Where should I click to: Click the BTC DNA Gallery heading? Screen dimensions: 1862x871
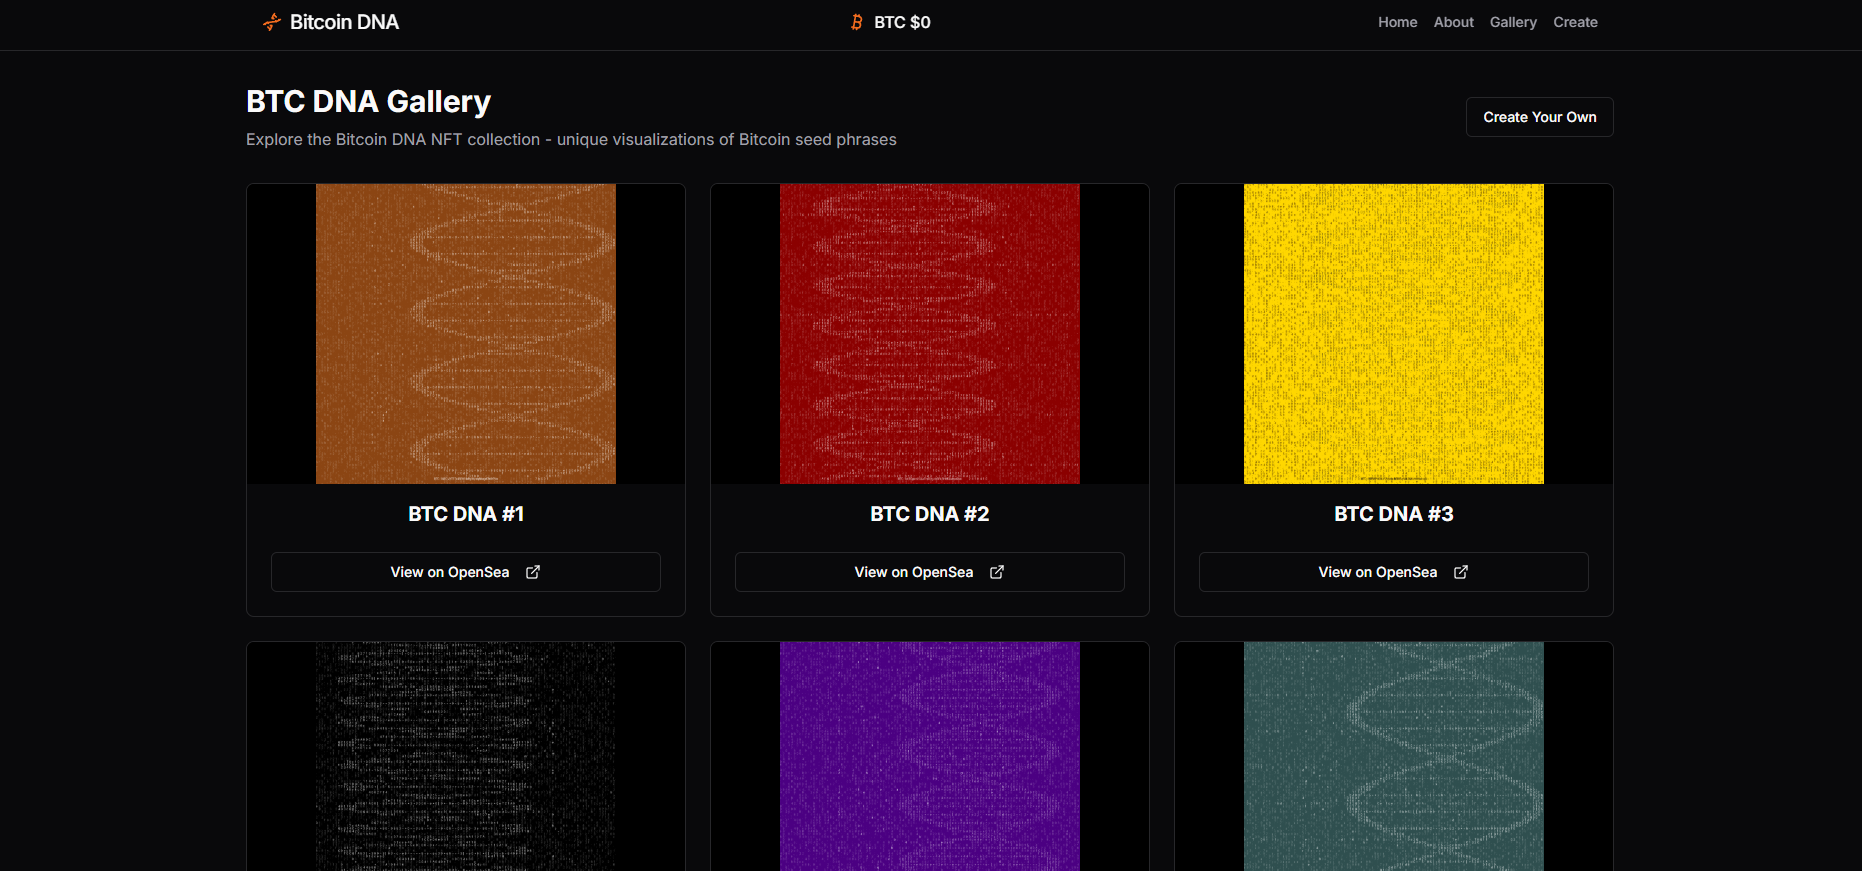369,102
